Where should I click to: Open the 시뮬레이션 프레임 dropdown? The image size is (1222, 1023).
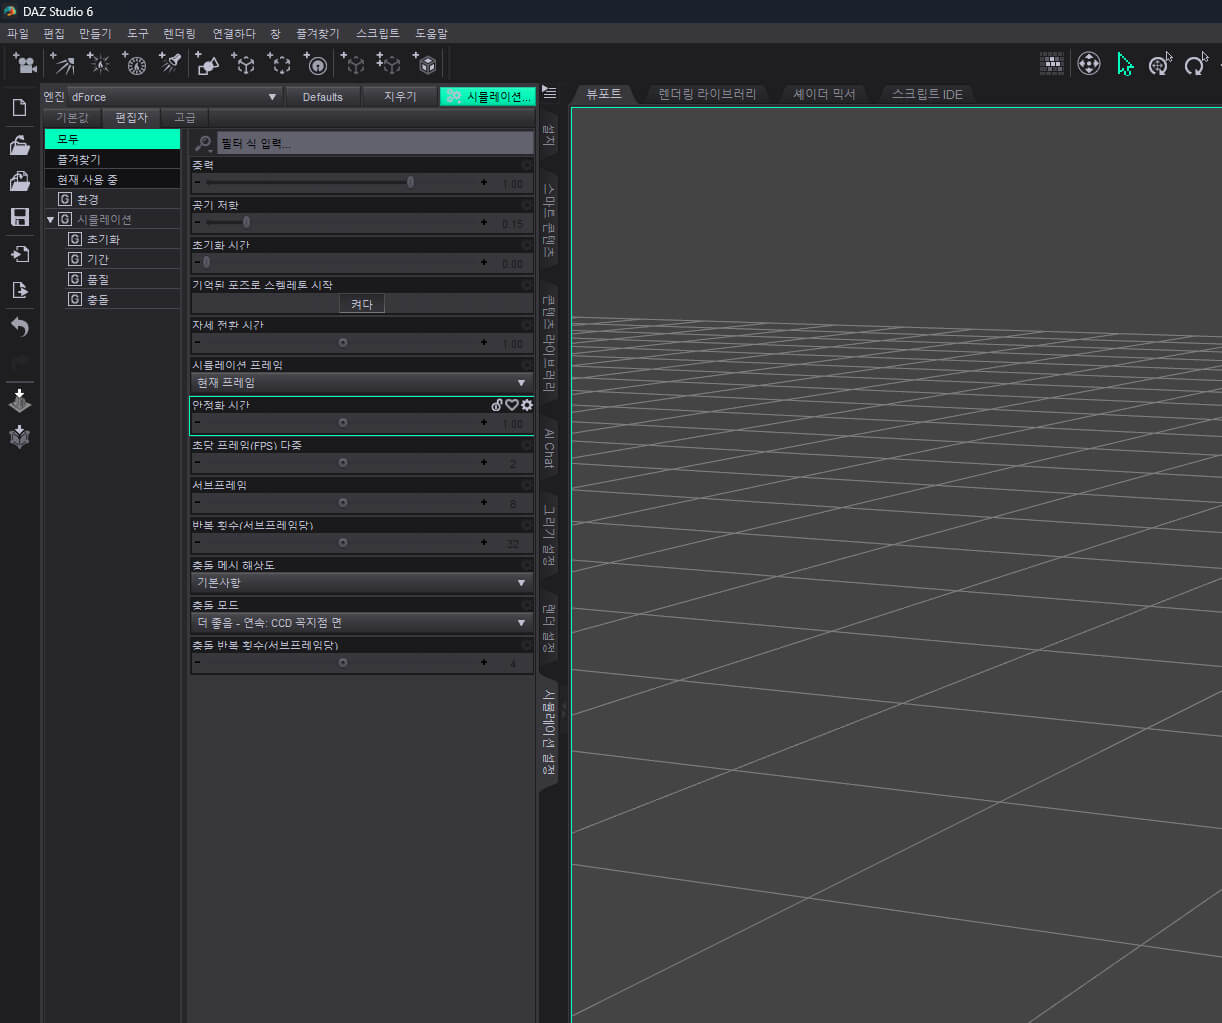361,383
